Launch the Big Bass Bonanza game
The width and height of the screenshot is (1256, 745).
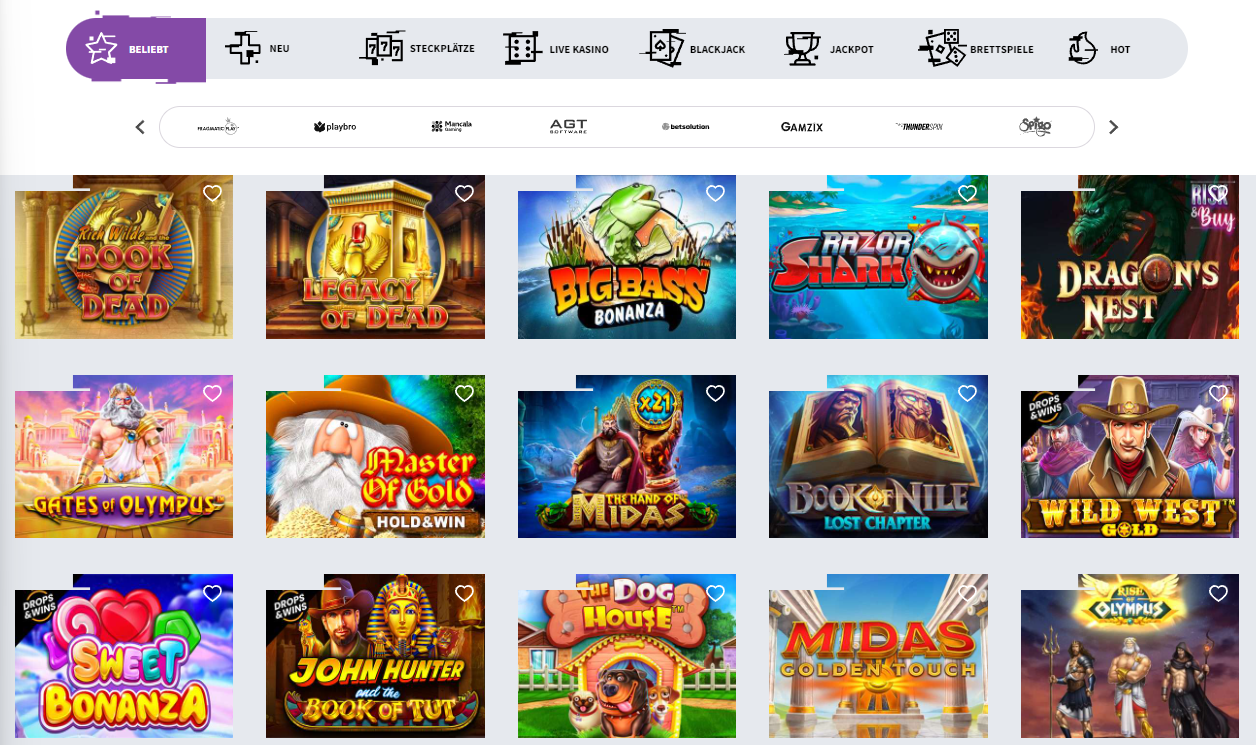(627, 257)
